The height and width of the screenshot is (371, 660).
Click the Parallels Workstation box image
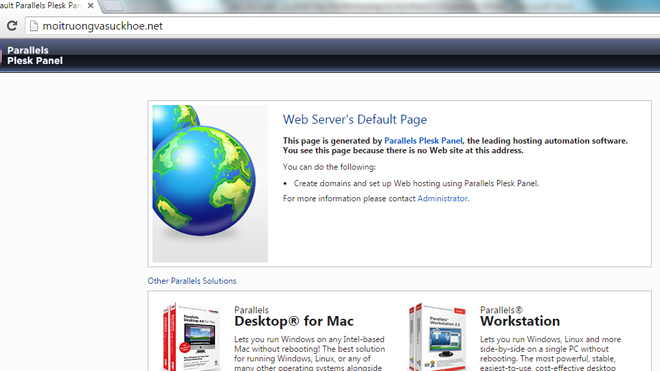coord(438,336)
